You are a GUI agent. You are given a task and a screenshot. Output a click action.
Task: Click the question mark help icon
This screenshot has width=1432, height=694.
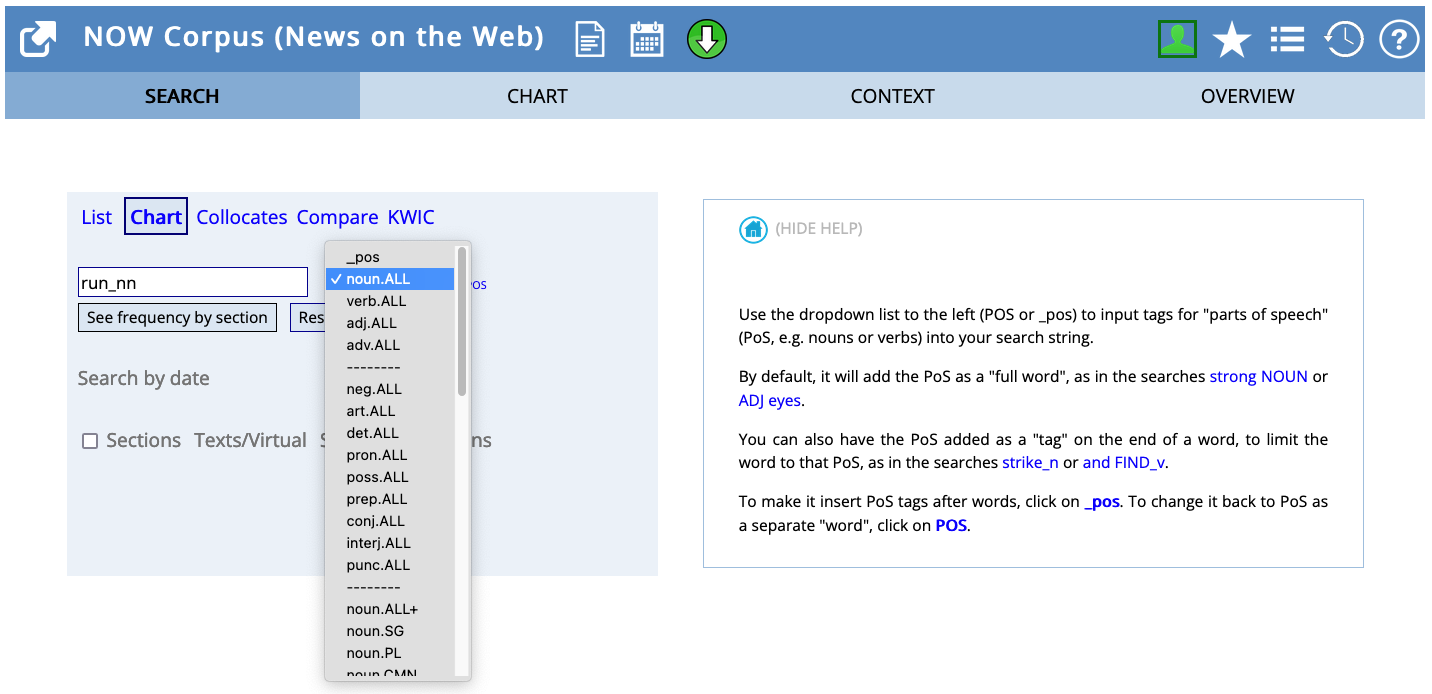click(1399, 40)
